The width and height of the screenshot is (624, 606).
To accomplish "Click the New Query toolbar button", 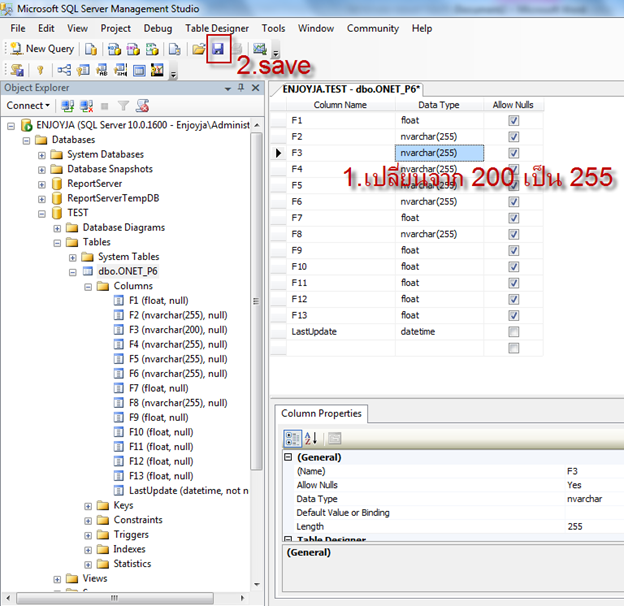I will coord(42,49).
